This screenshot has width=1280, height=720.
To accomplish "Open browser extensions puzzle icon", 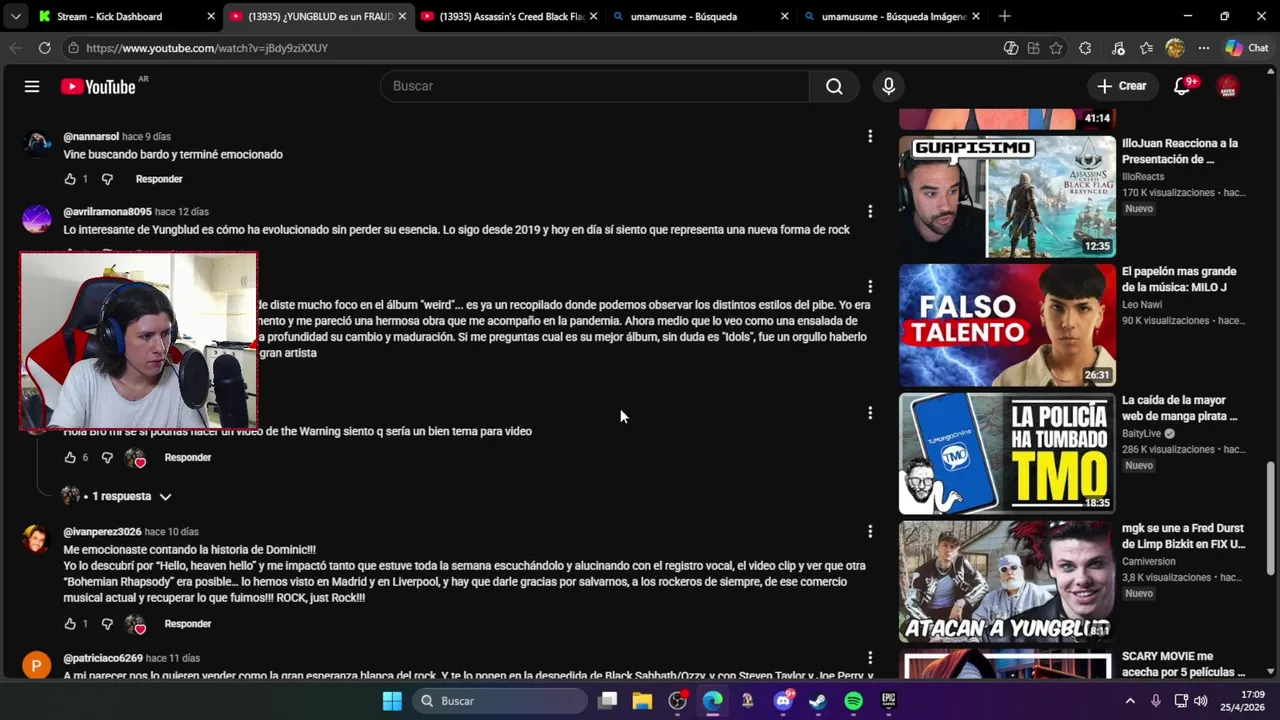I will [x=1085, y=48].
